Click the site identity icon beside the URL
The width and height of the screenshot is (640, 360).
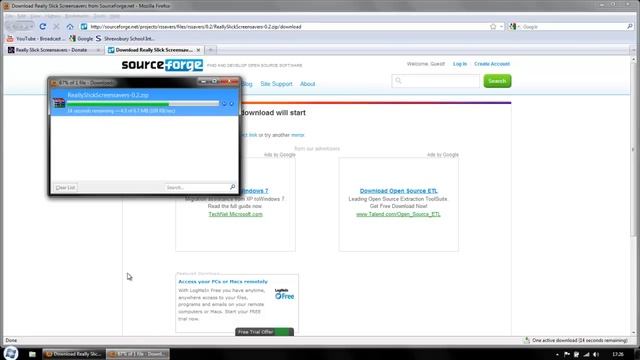(84, 27)
